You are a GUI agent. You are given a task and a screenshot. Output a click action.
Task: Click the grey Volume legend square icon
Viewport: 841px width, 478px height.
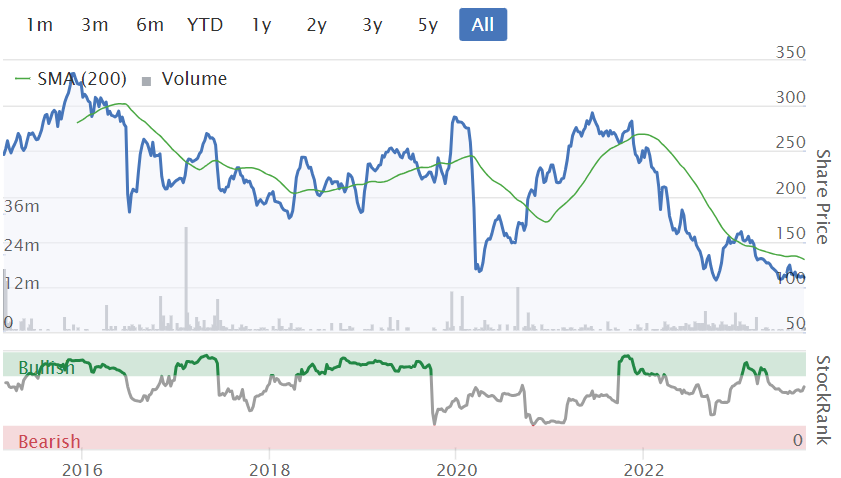click(147, 80)
